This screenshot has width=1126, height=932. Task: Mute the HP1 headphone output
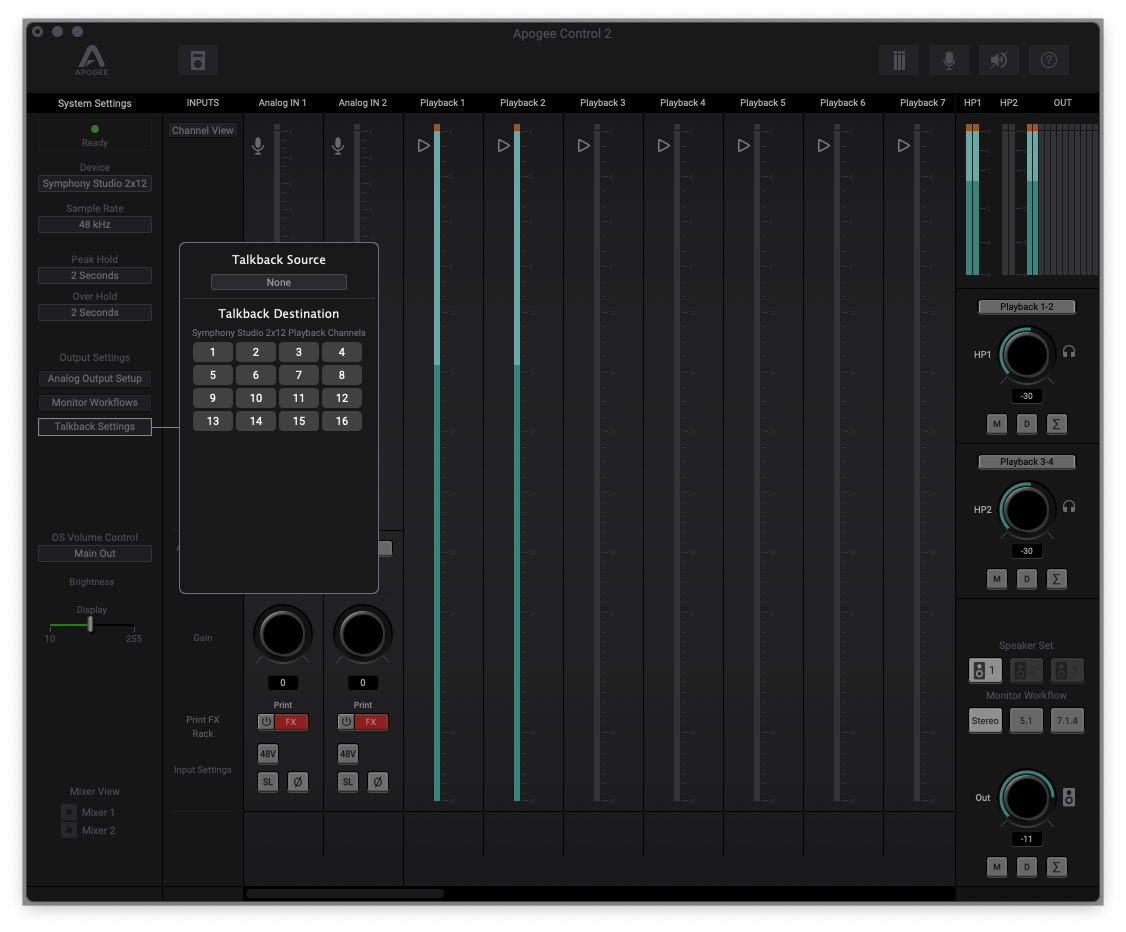[x=996, y=424]
